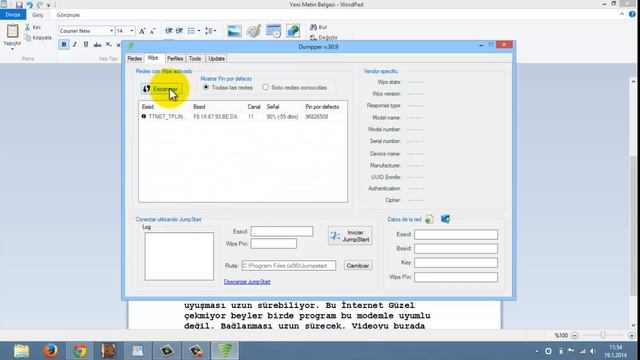Focus the 'Datos de la red' Key field
The width and height of the screenshot is (640, 360).
[x=456, y=263]
